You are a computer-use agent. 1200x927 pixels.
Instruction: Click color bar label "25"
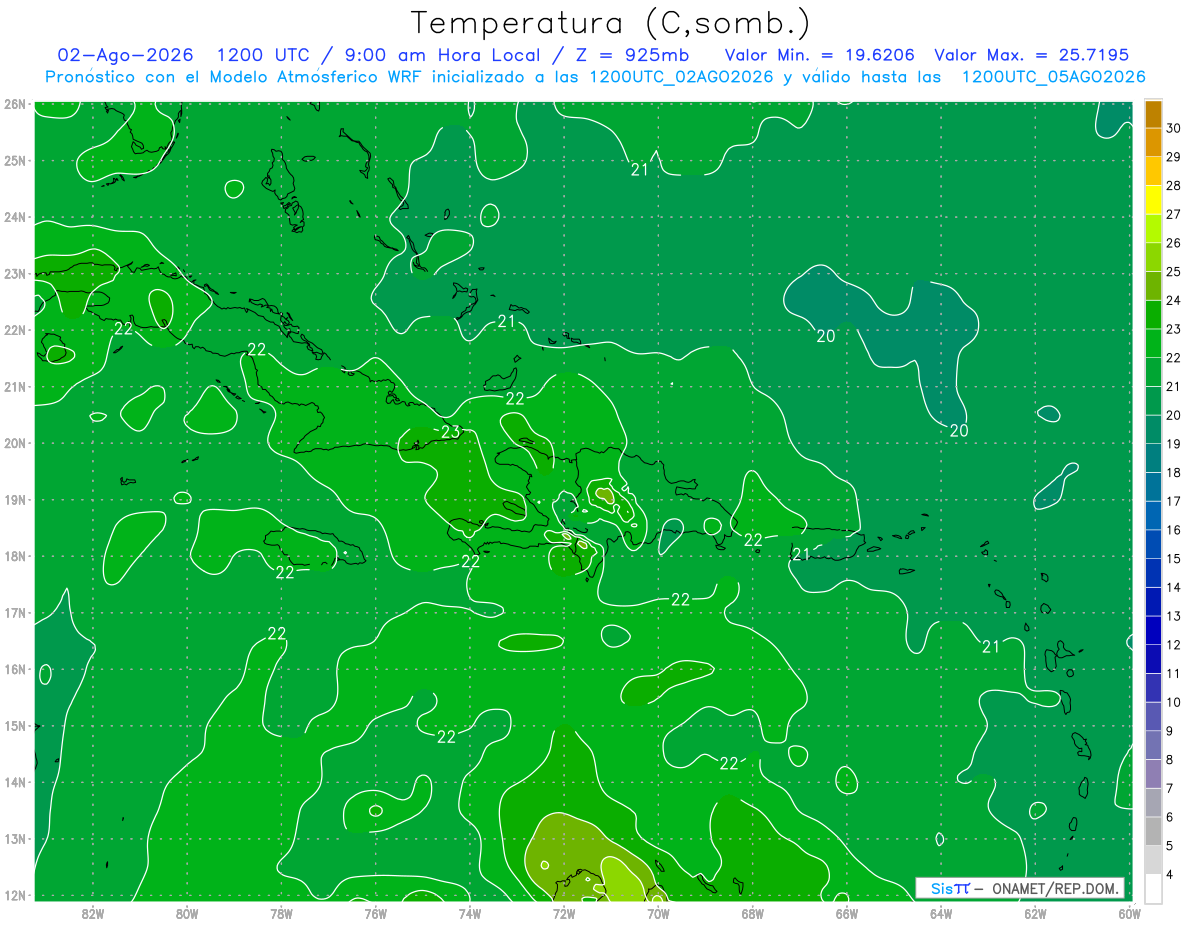tap(1173, 272)
